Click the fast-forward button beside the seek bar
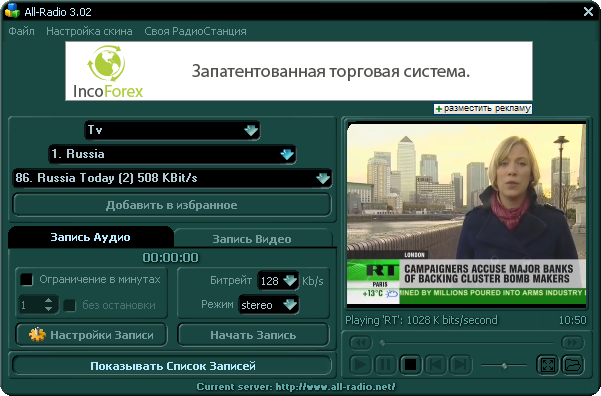The width and height of the screenshot is (601, 396). coord(572,342)
